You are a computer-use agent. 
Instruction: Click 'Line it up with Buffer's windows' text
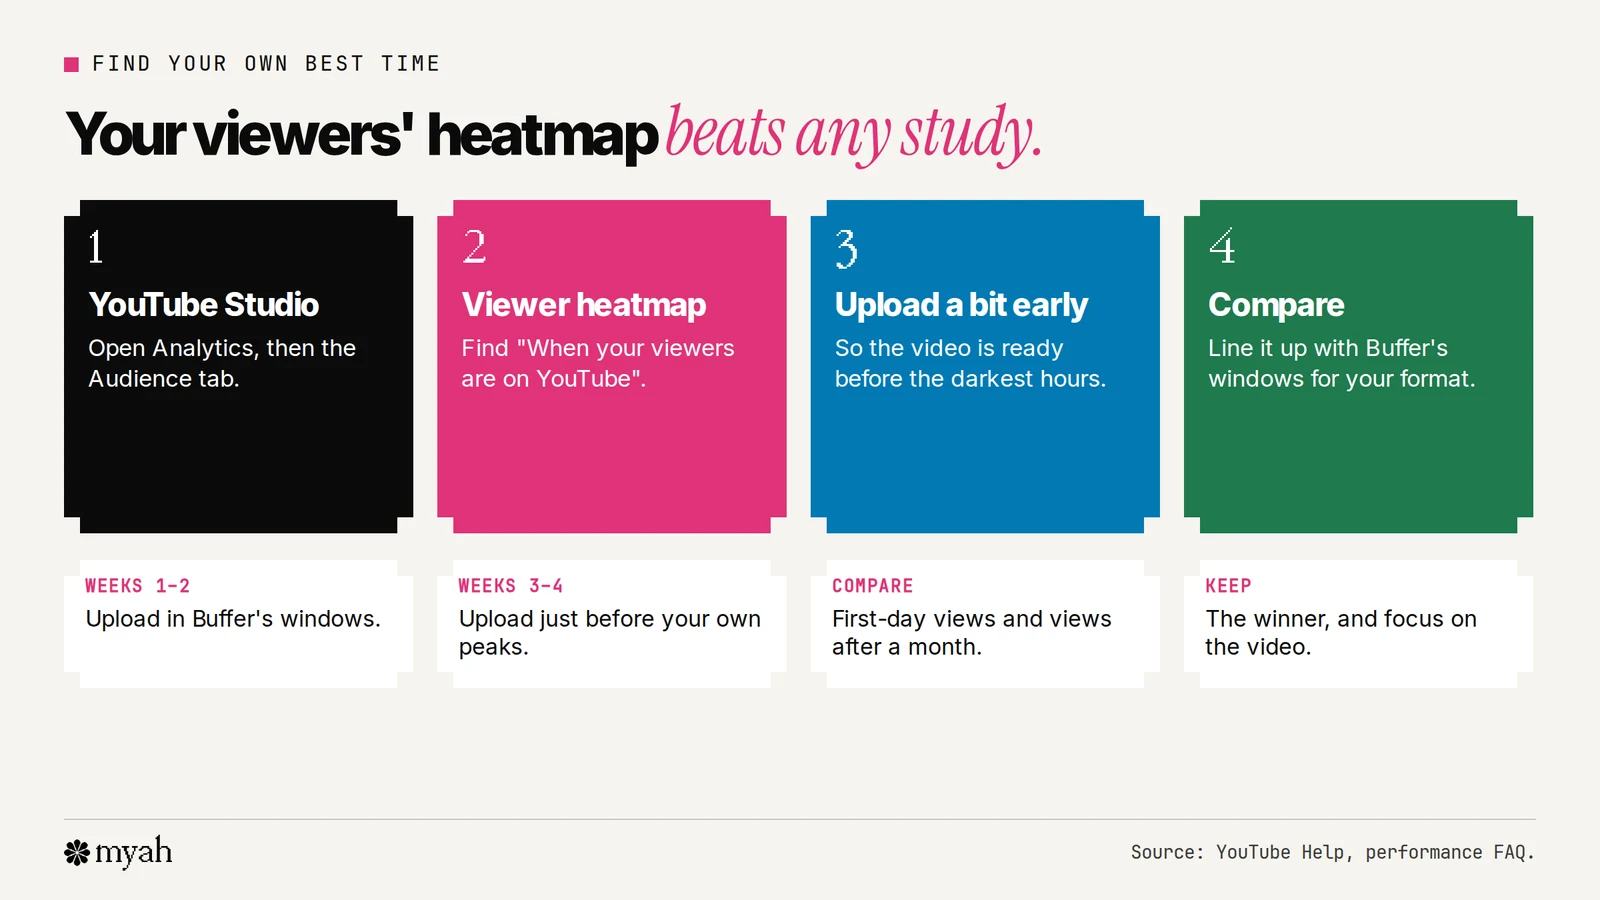(x=1341, y=363)
